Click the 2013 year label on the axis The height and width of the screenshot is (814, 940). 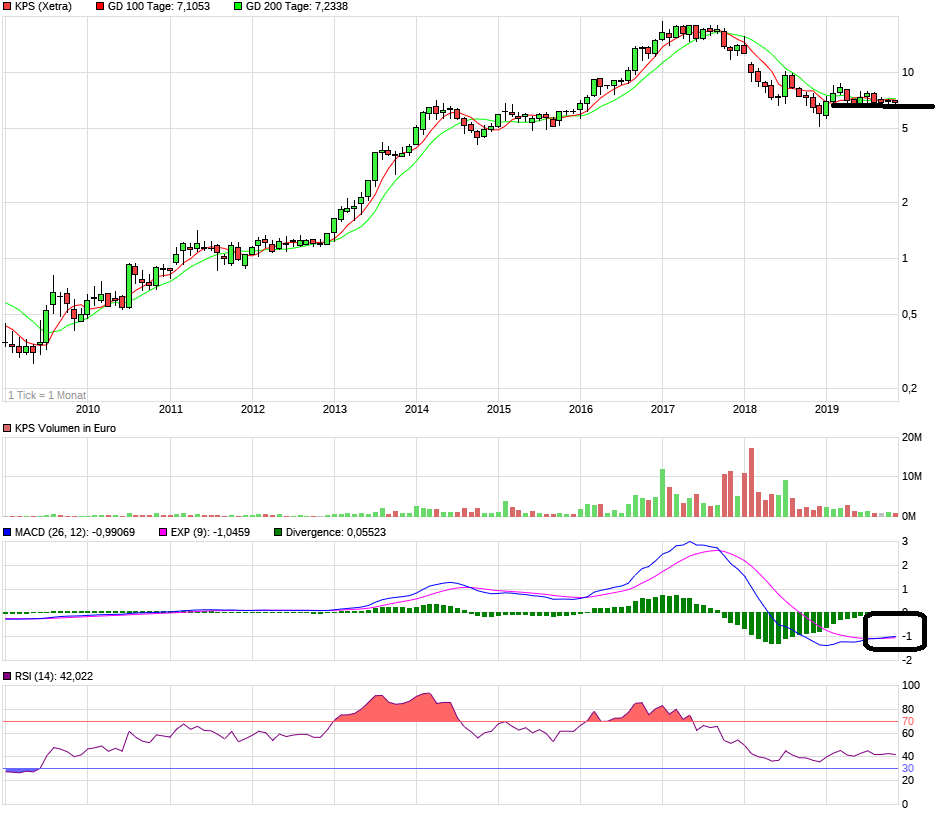335,409
